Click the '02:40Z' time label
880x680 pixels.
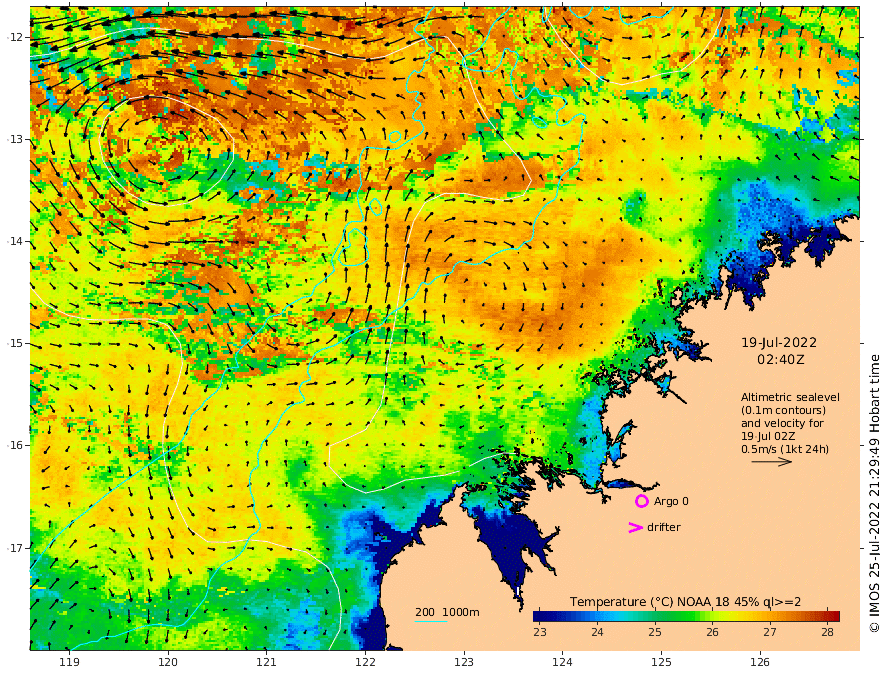780,359
